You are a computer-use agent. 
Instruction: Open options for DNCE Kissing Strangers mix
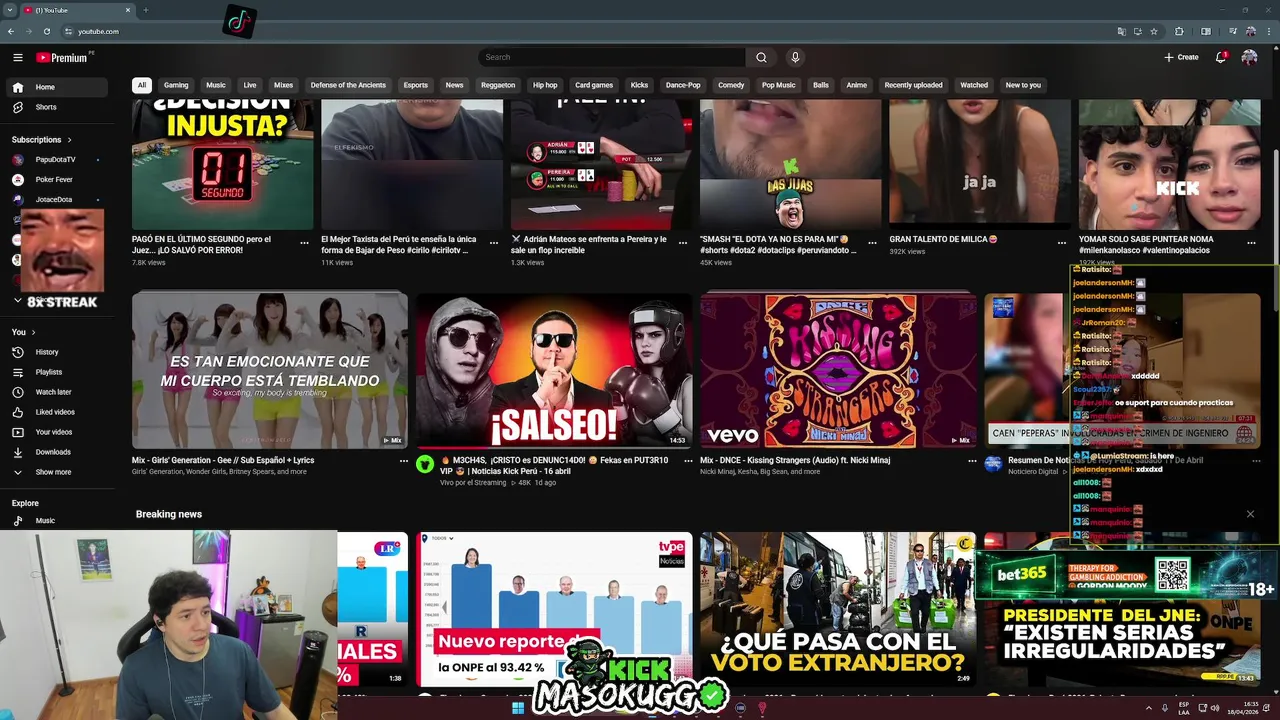click(972, 461)
